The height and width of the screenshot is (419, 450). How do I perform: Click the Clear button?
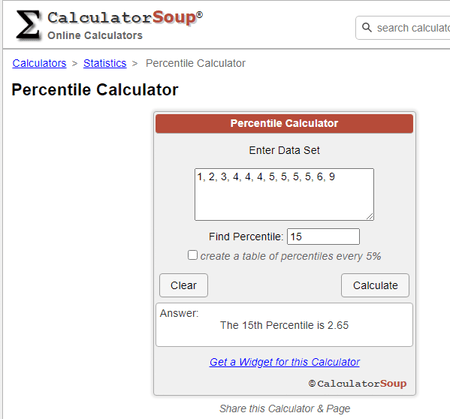tap(183, 285)
